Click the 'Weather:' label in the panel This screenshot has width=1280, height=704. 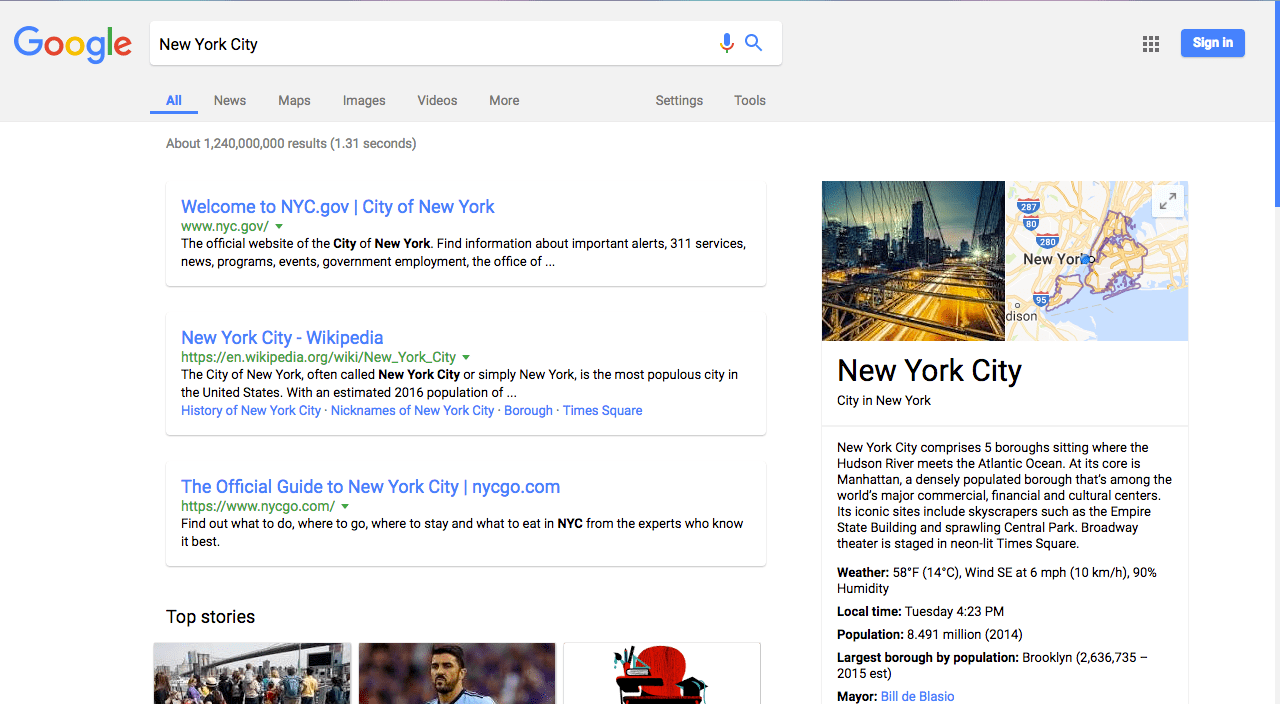863,573
